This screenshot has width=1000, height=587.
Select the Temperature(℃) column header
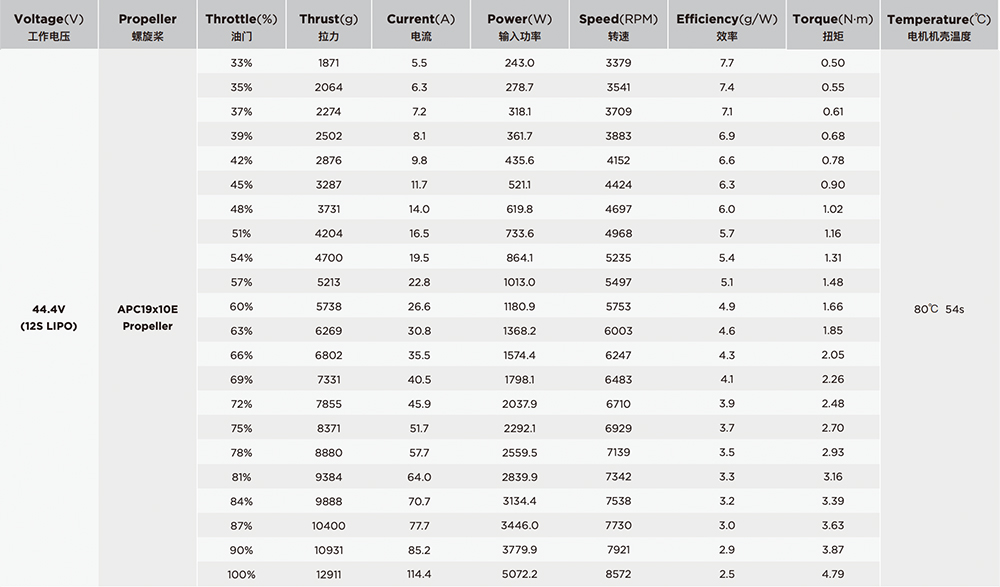click(x=938, y=26)
